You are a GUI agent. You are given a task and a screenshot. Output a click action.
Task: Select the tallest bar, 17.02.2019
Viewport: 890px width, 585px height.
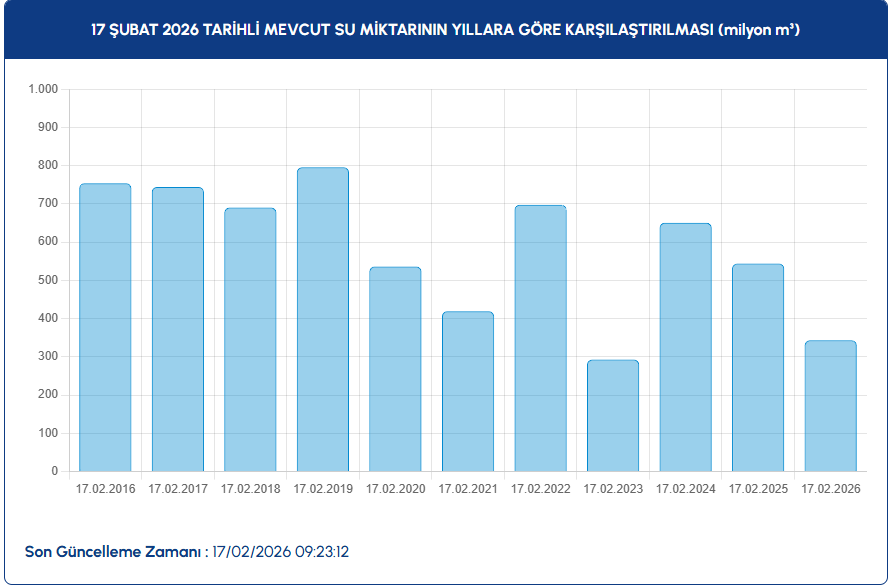323,319
